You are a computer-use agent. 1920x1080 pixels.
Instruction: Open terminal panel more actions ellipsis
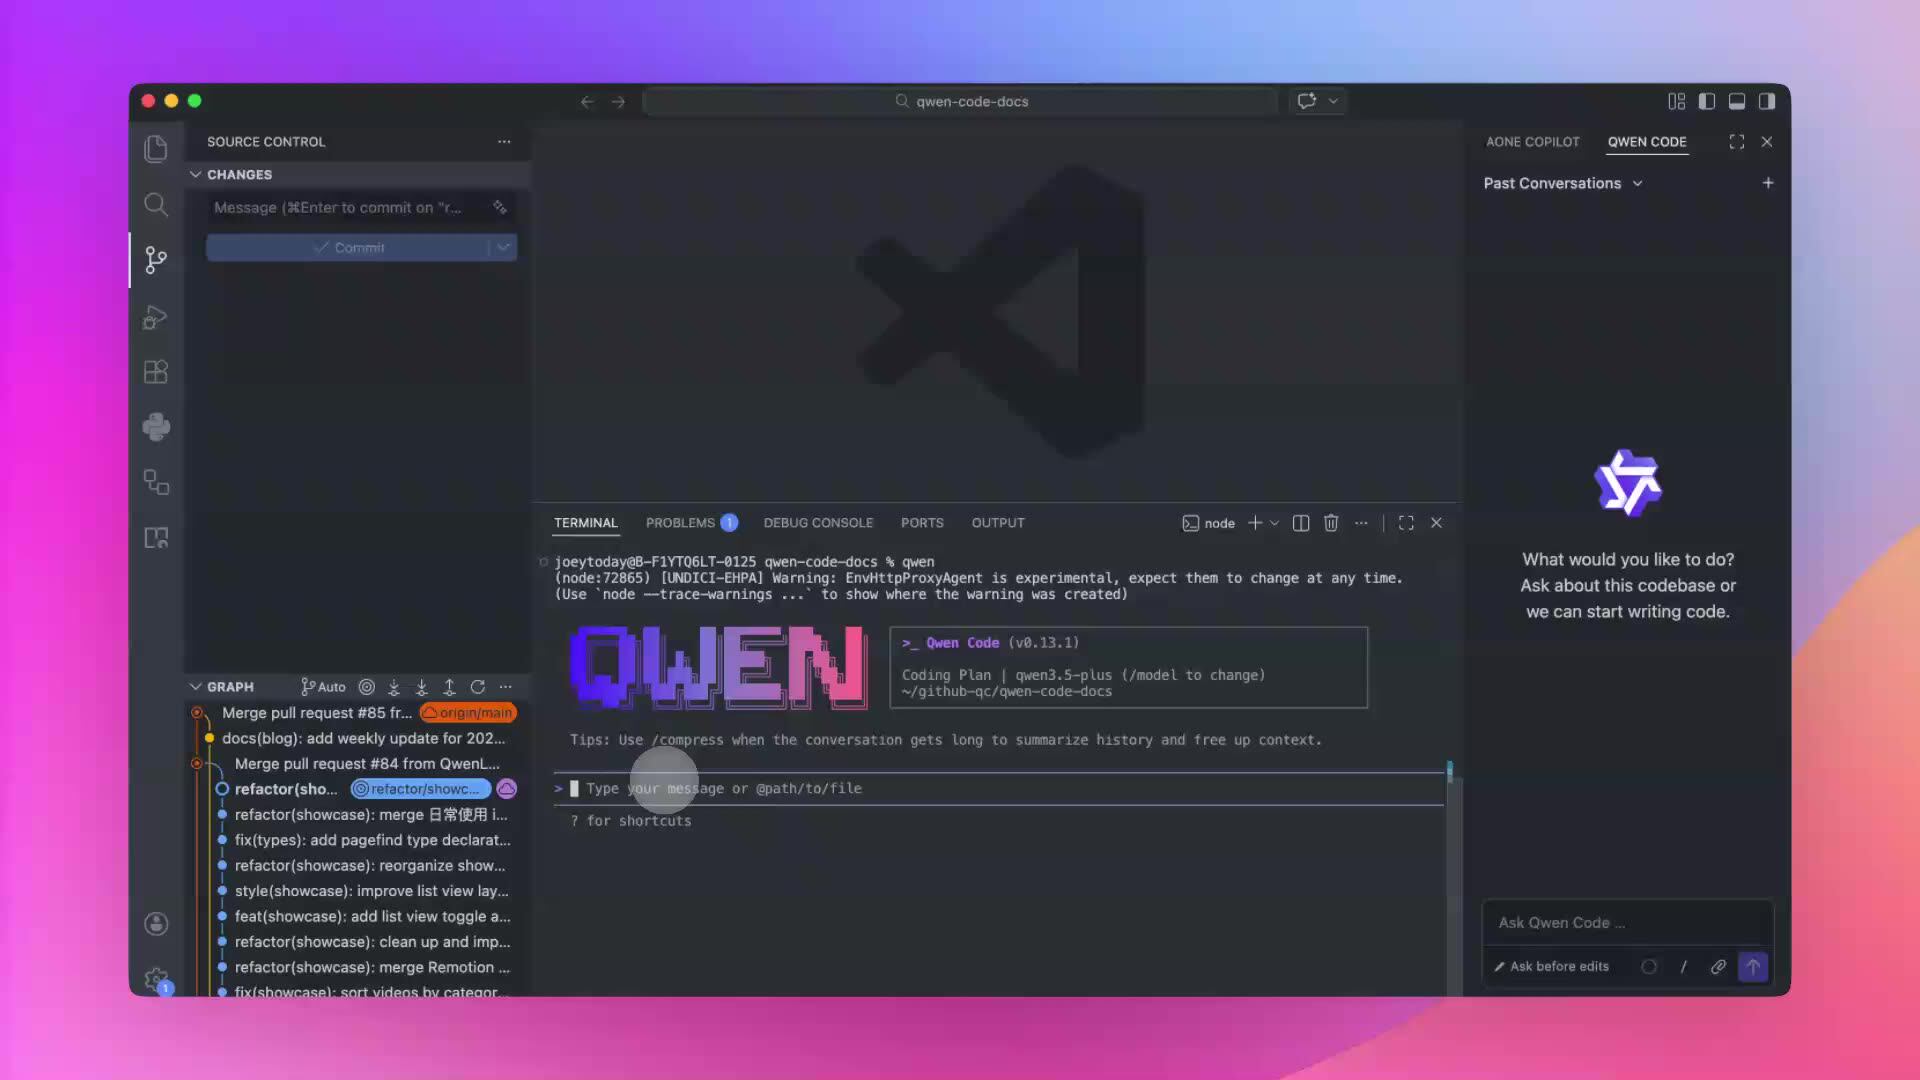(x=1361, y=523)
